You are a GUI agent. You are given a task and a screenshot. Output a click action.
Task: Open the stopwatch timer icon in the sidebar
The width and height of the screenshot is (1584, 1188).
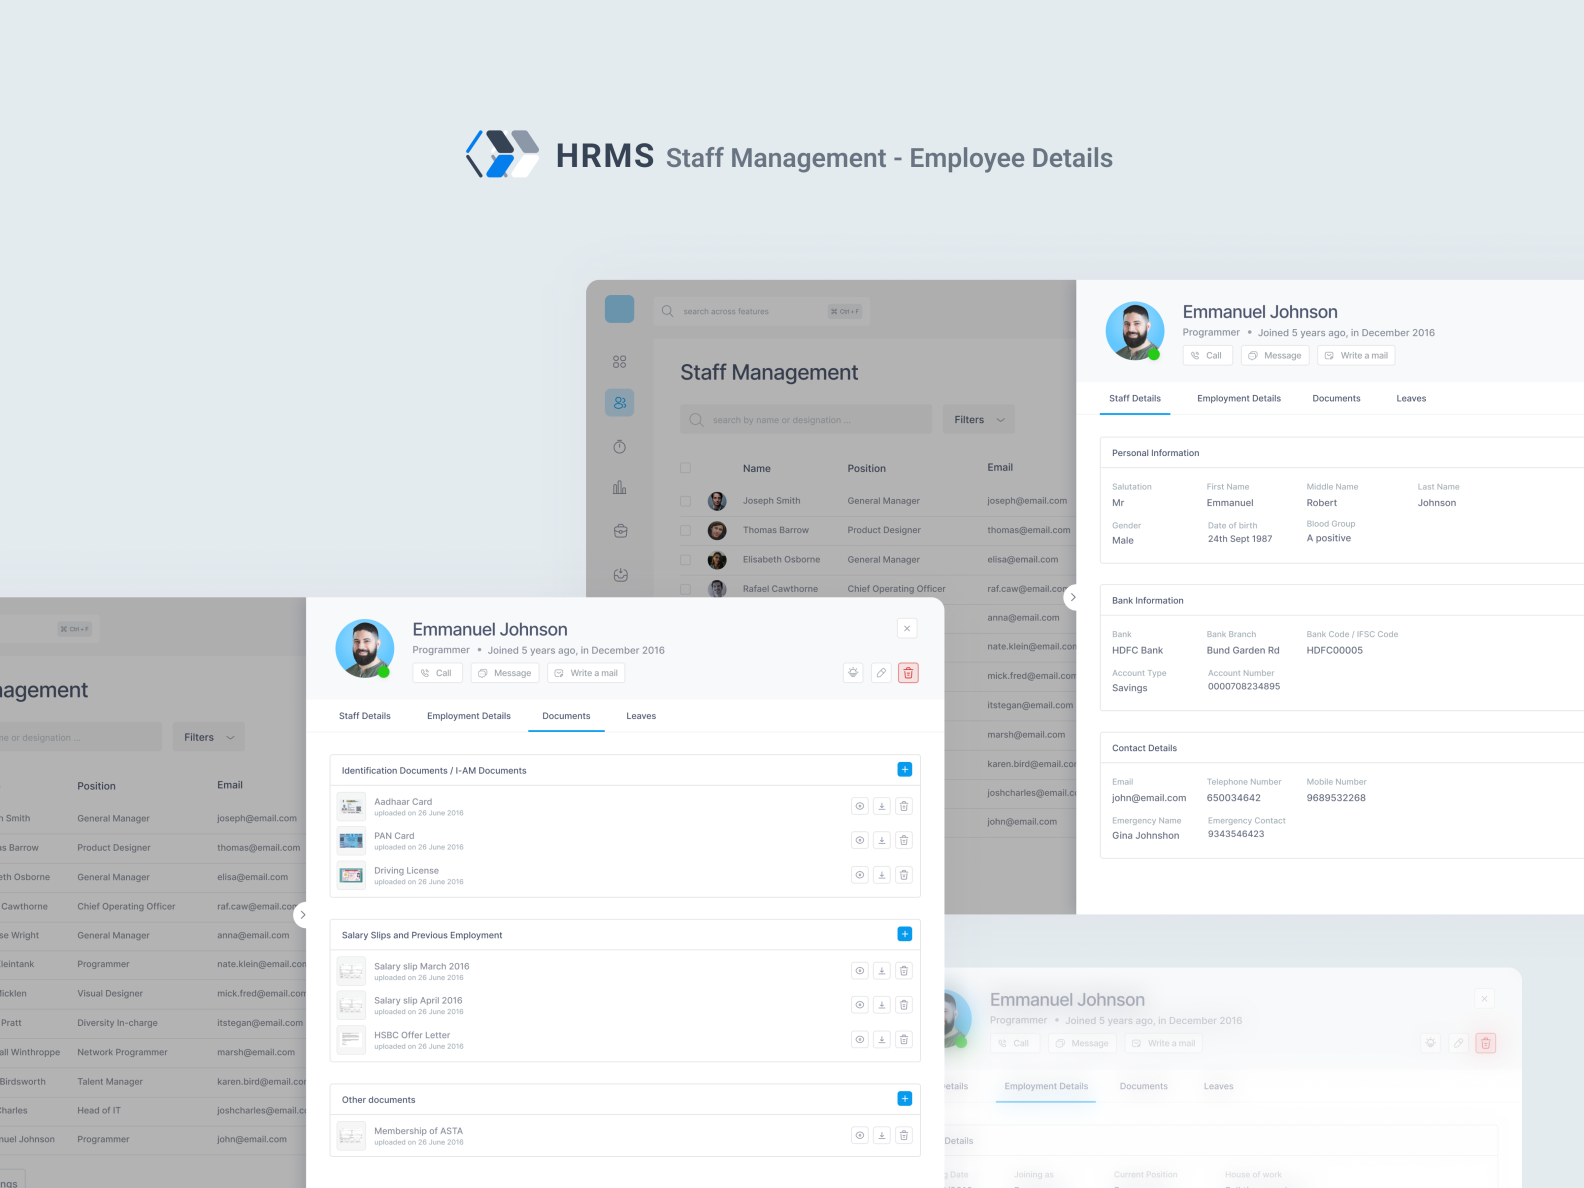point(620,446)
